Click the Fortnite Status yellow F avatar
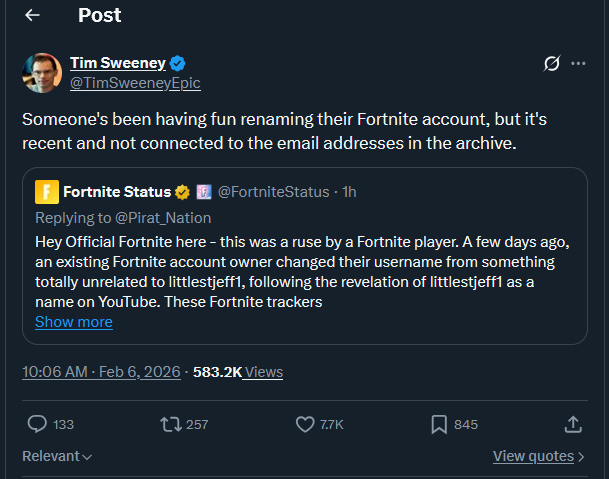 coord(46,191)
